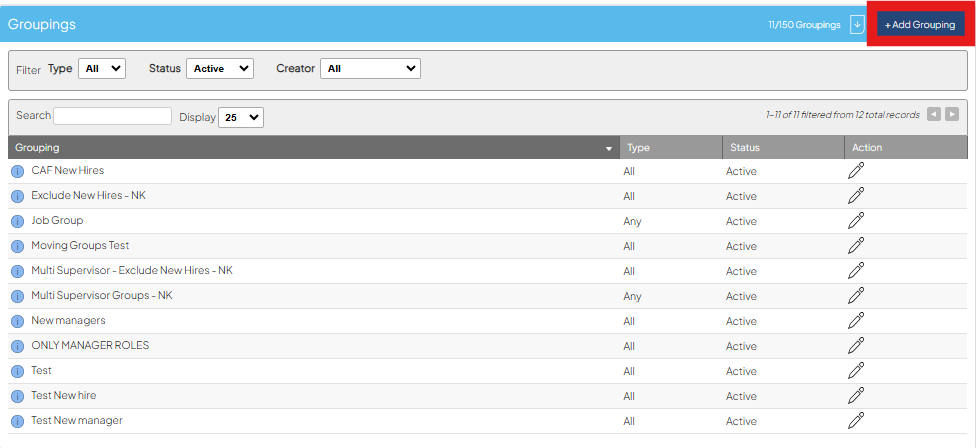Viewport: 976px width, 448px height.
Task: Edit the Job Group grouping
Action: tap(856, 220)
